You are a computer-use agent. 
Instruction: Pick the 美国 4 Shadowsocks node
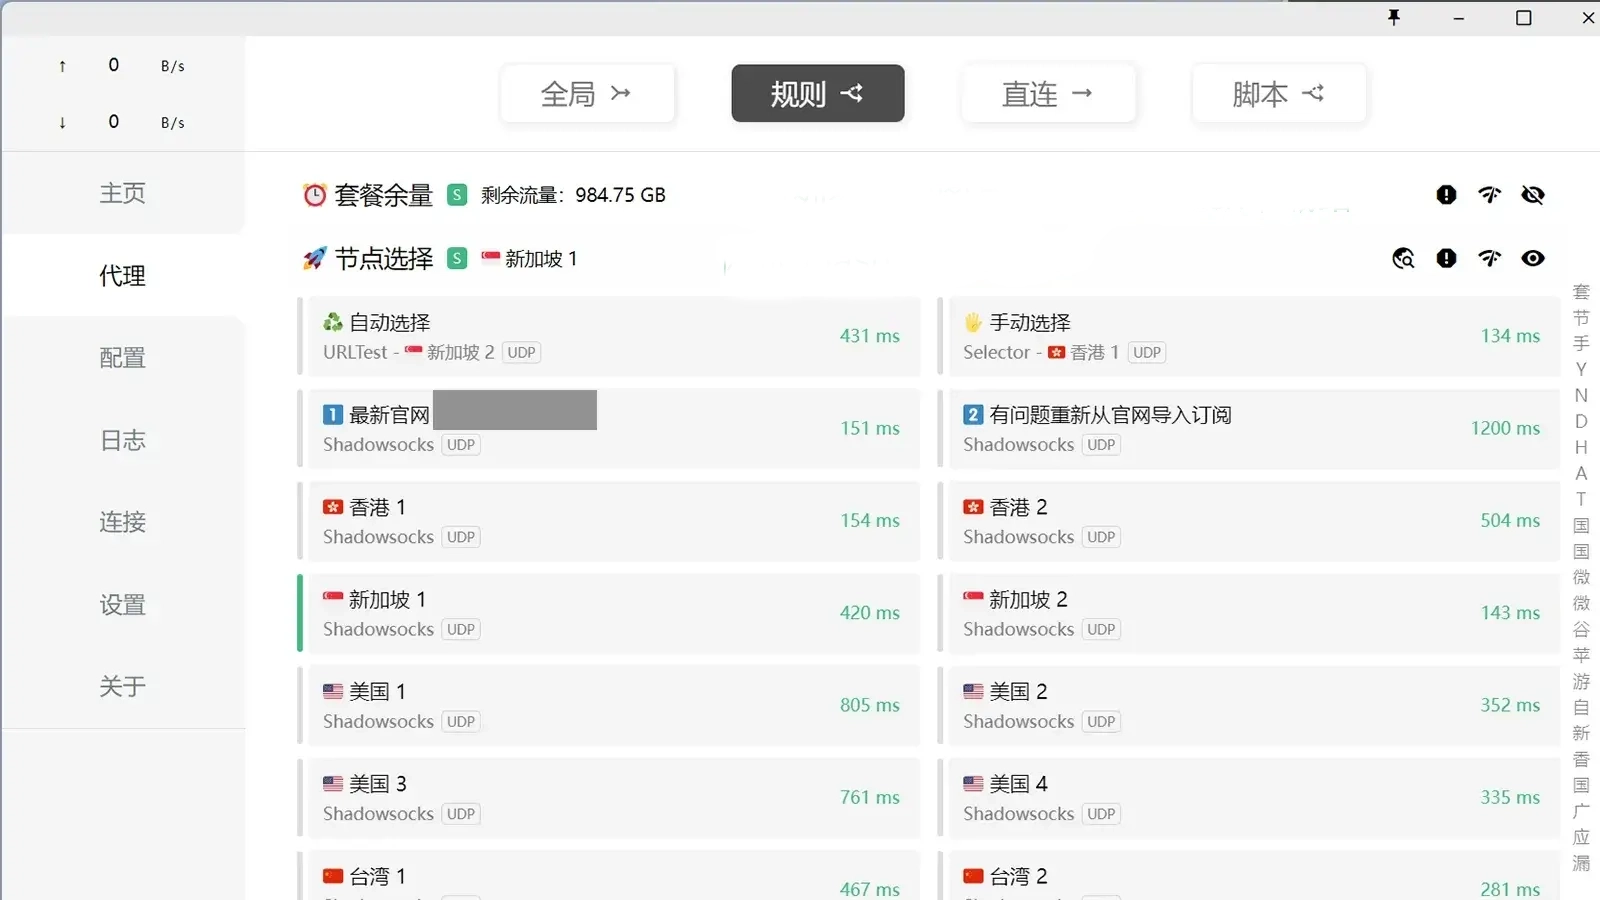1248,797
